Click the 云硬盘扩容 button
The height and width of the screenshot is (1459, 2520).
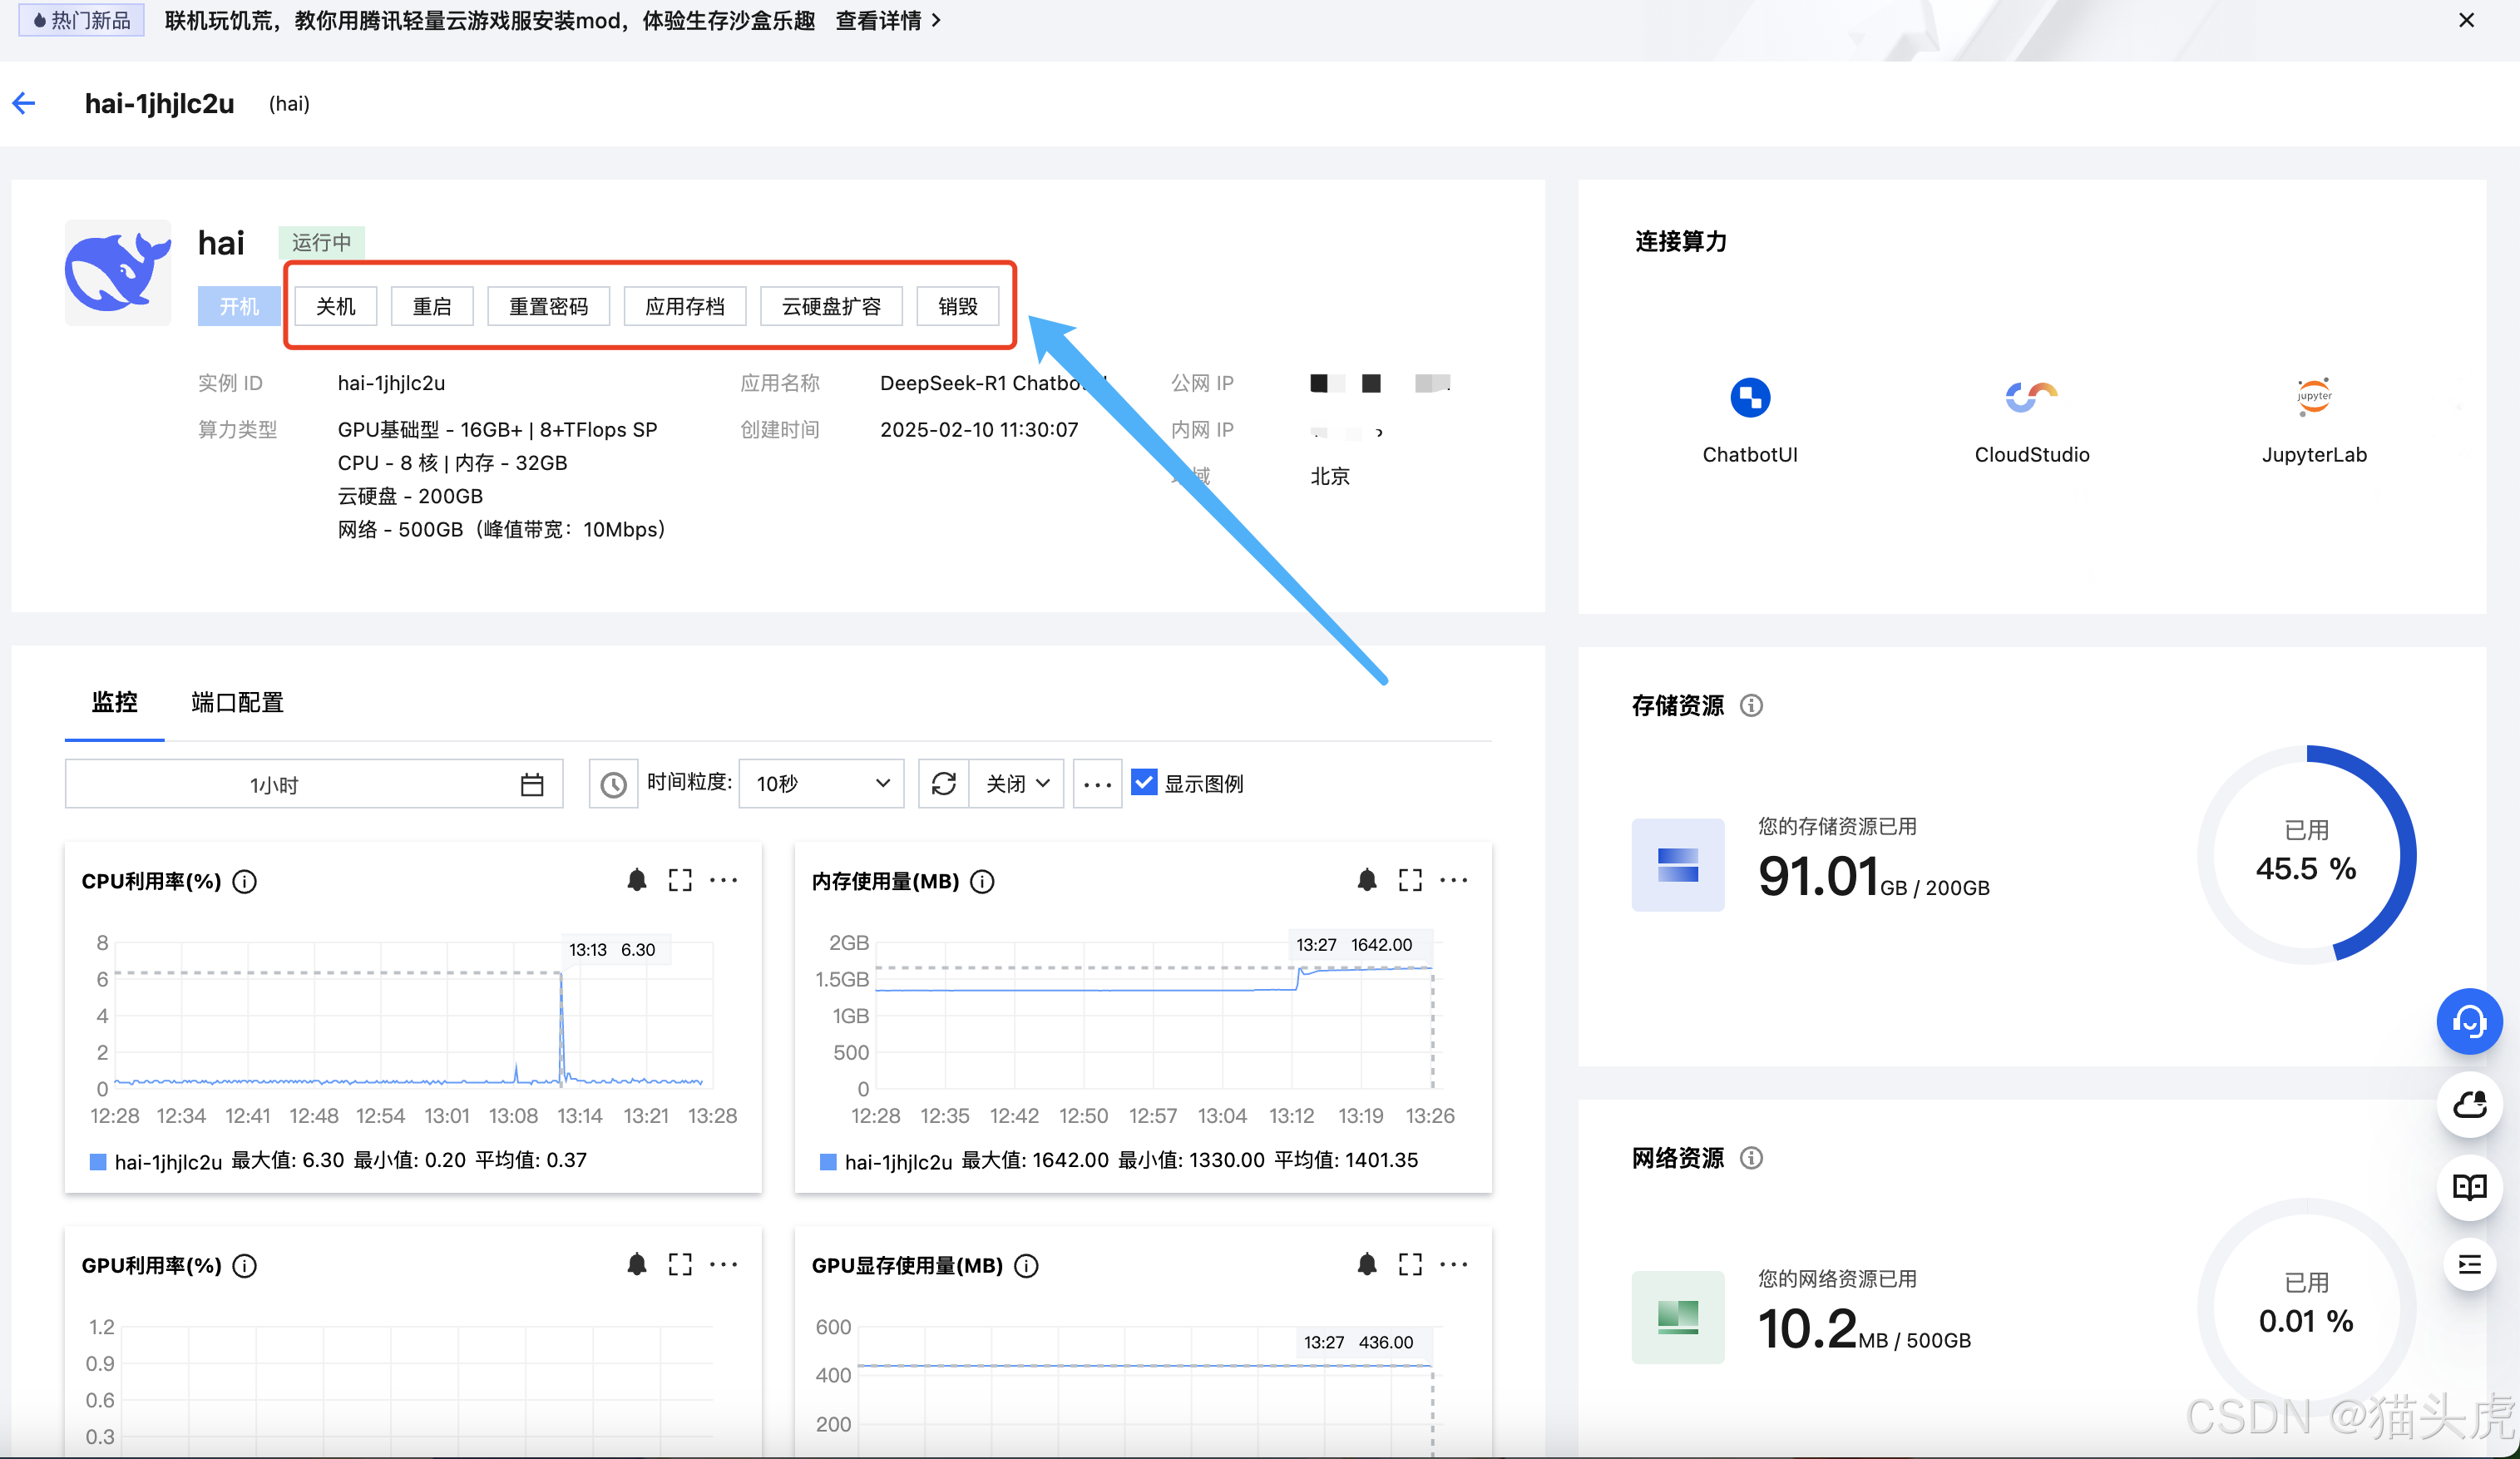(x=830, y=307)
